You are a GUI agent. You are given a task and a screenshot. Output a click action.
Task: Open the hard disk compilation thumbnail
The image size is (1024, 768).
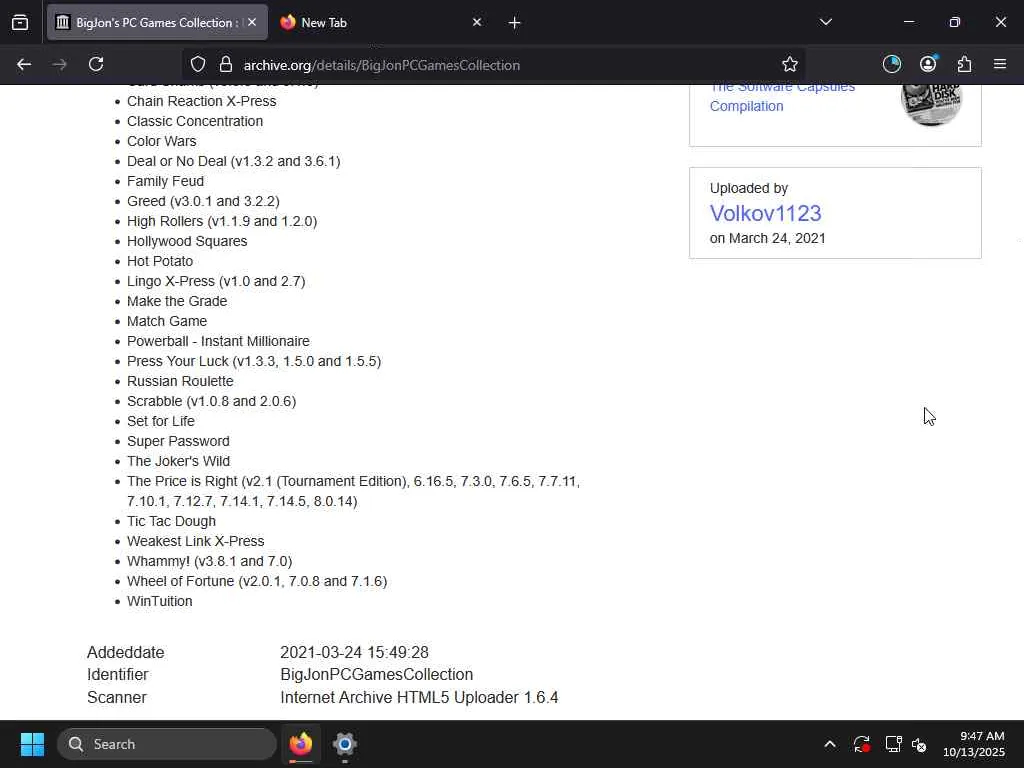tap(931, 104)
